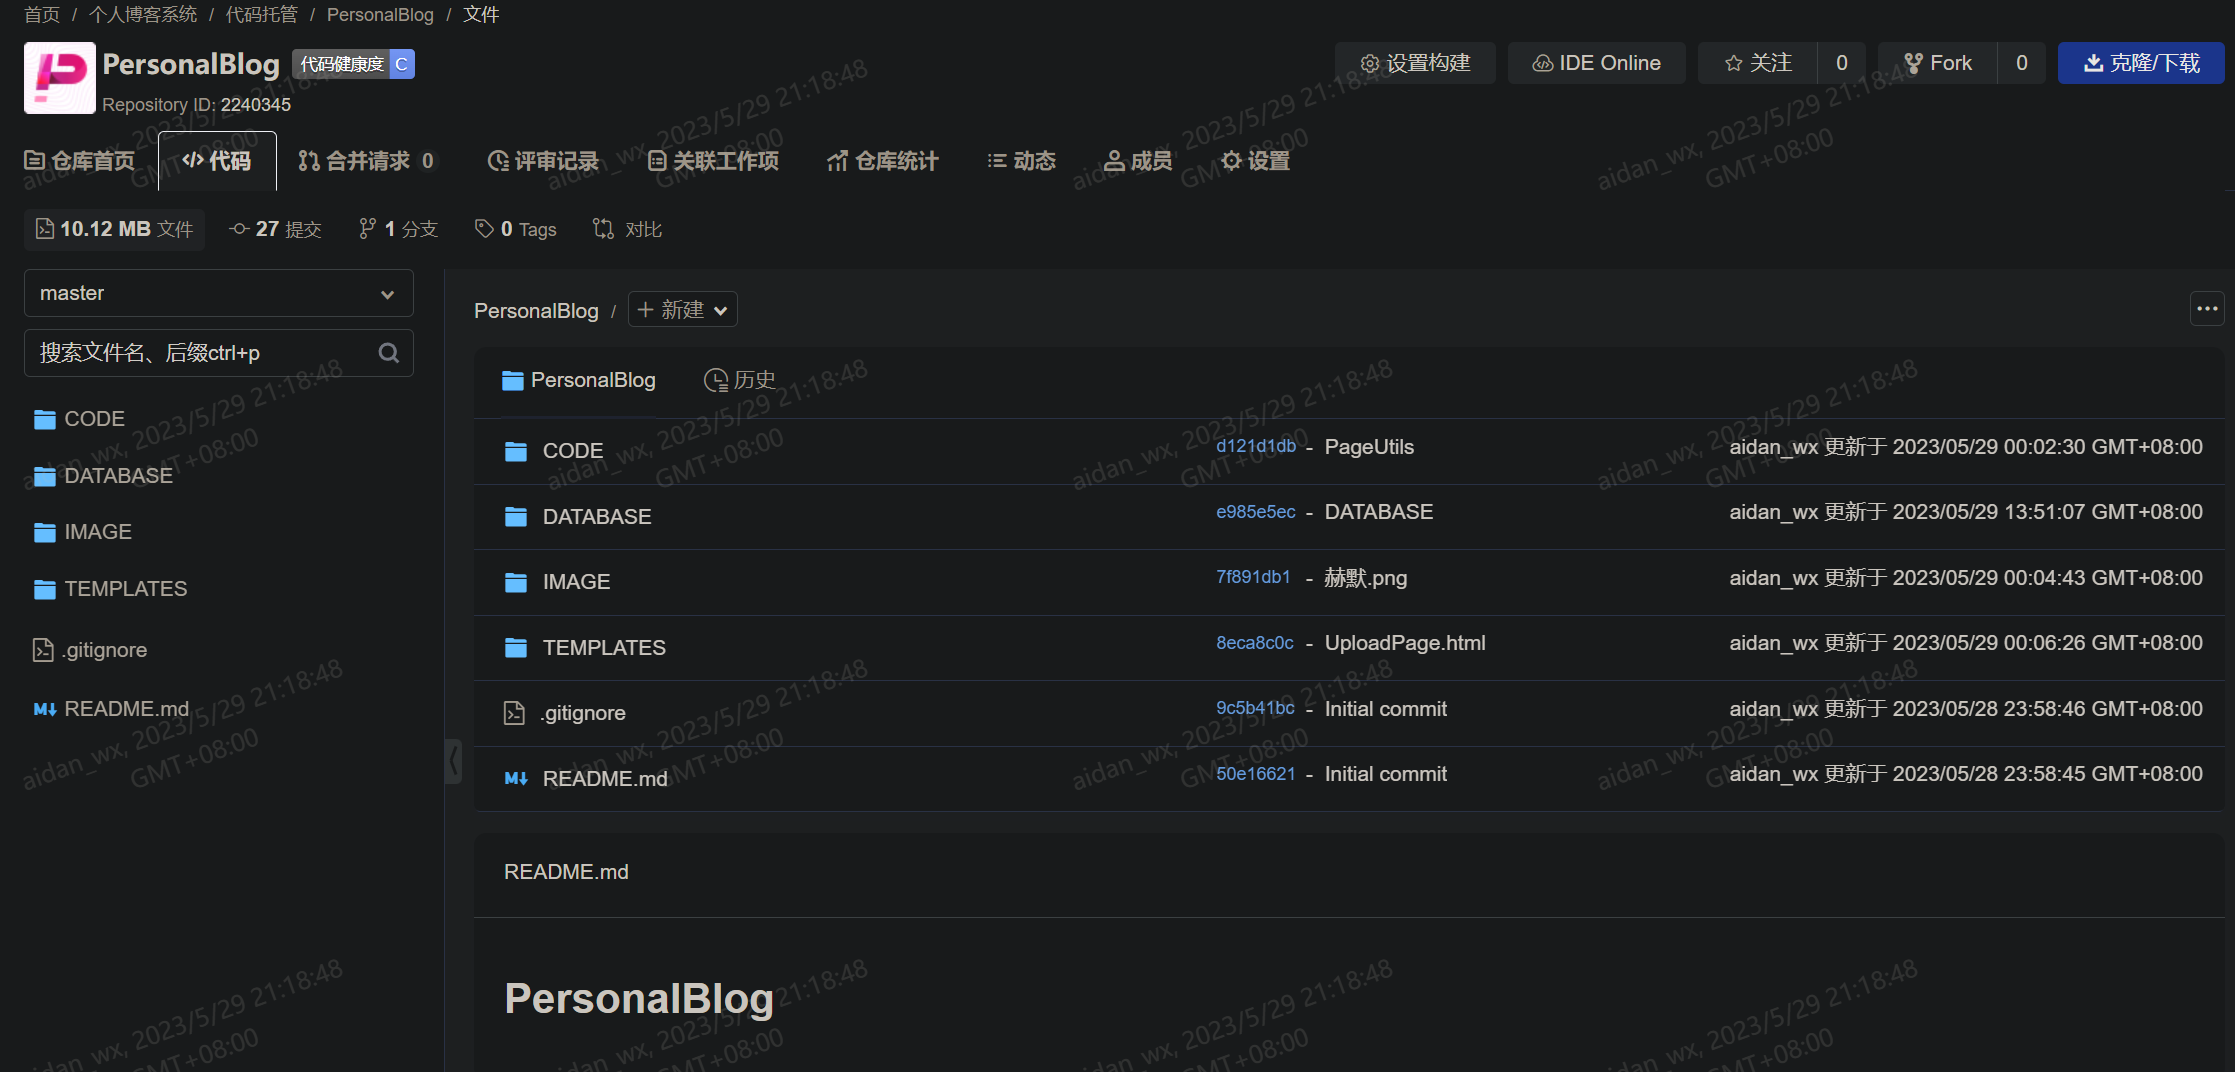Click the 关注 count 0
The image size is (2235, 1072).
click(1842, 63)
